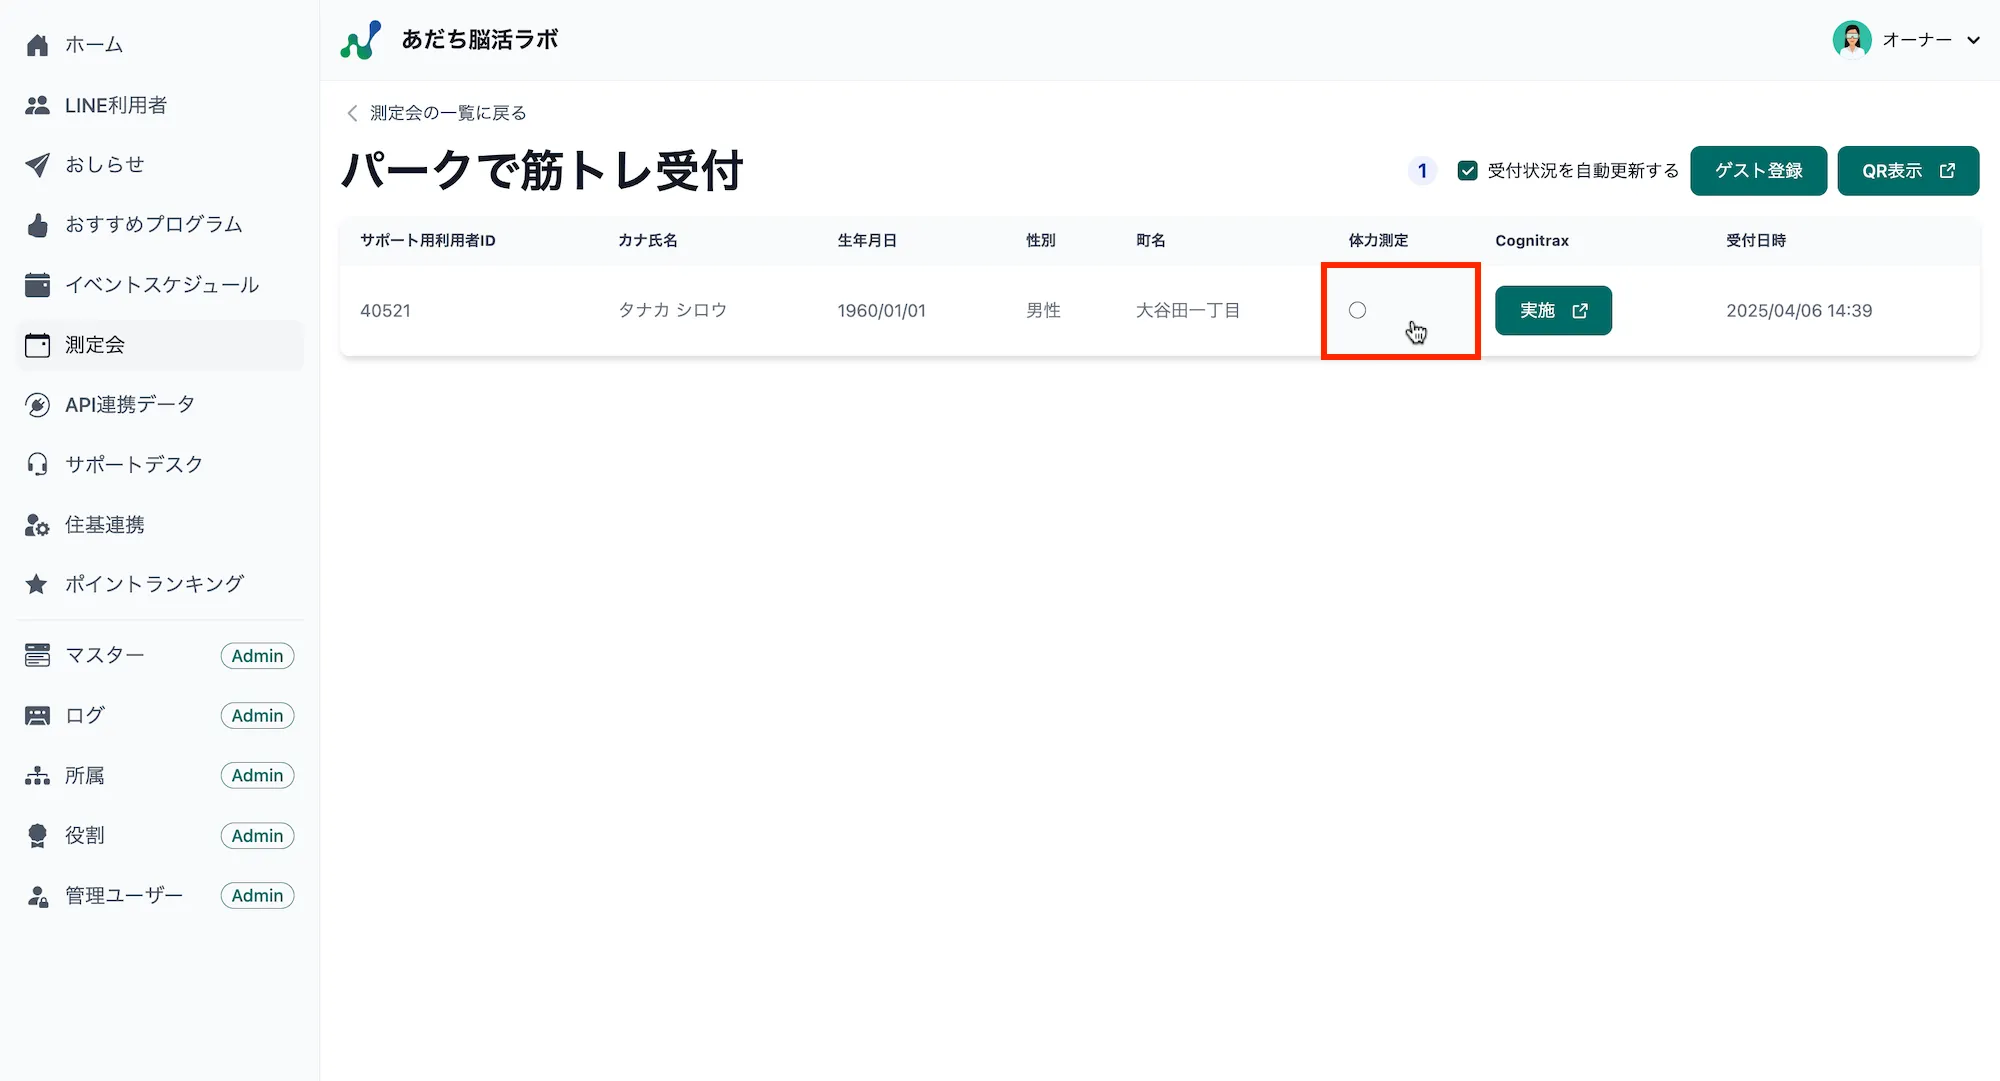Click the API連携データ globe icon
This screenshot has height=1081, width=2000.
coord(37,404)
